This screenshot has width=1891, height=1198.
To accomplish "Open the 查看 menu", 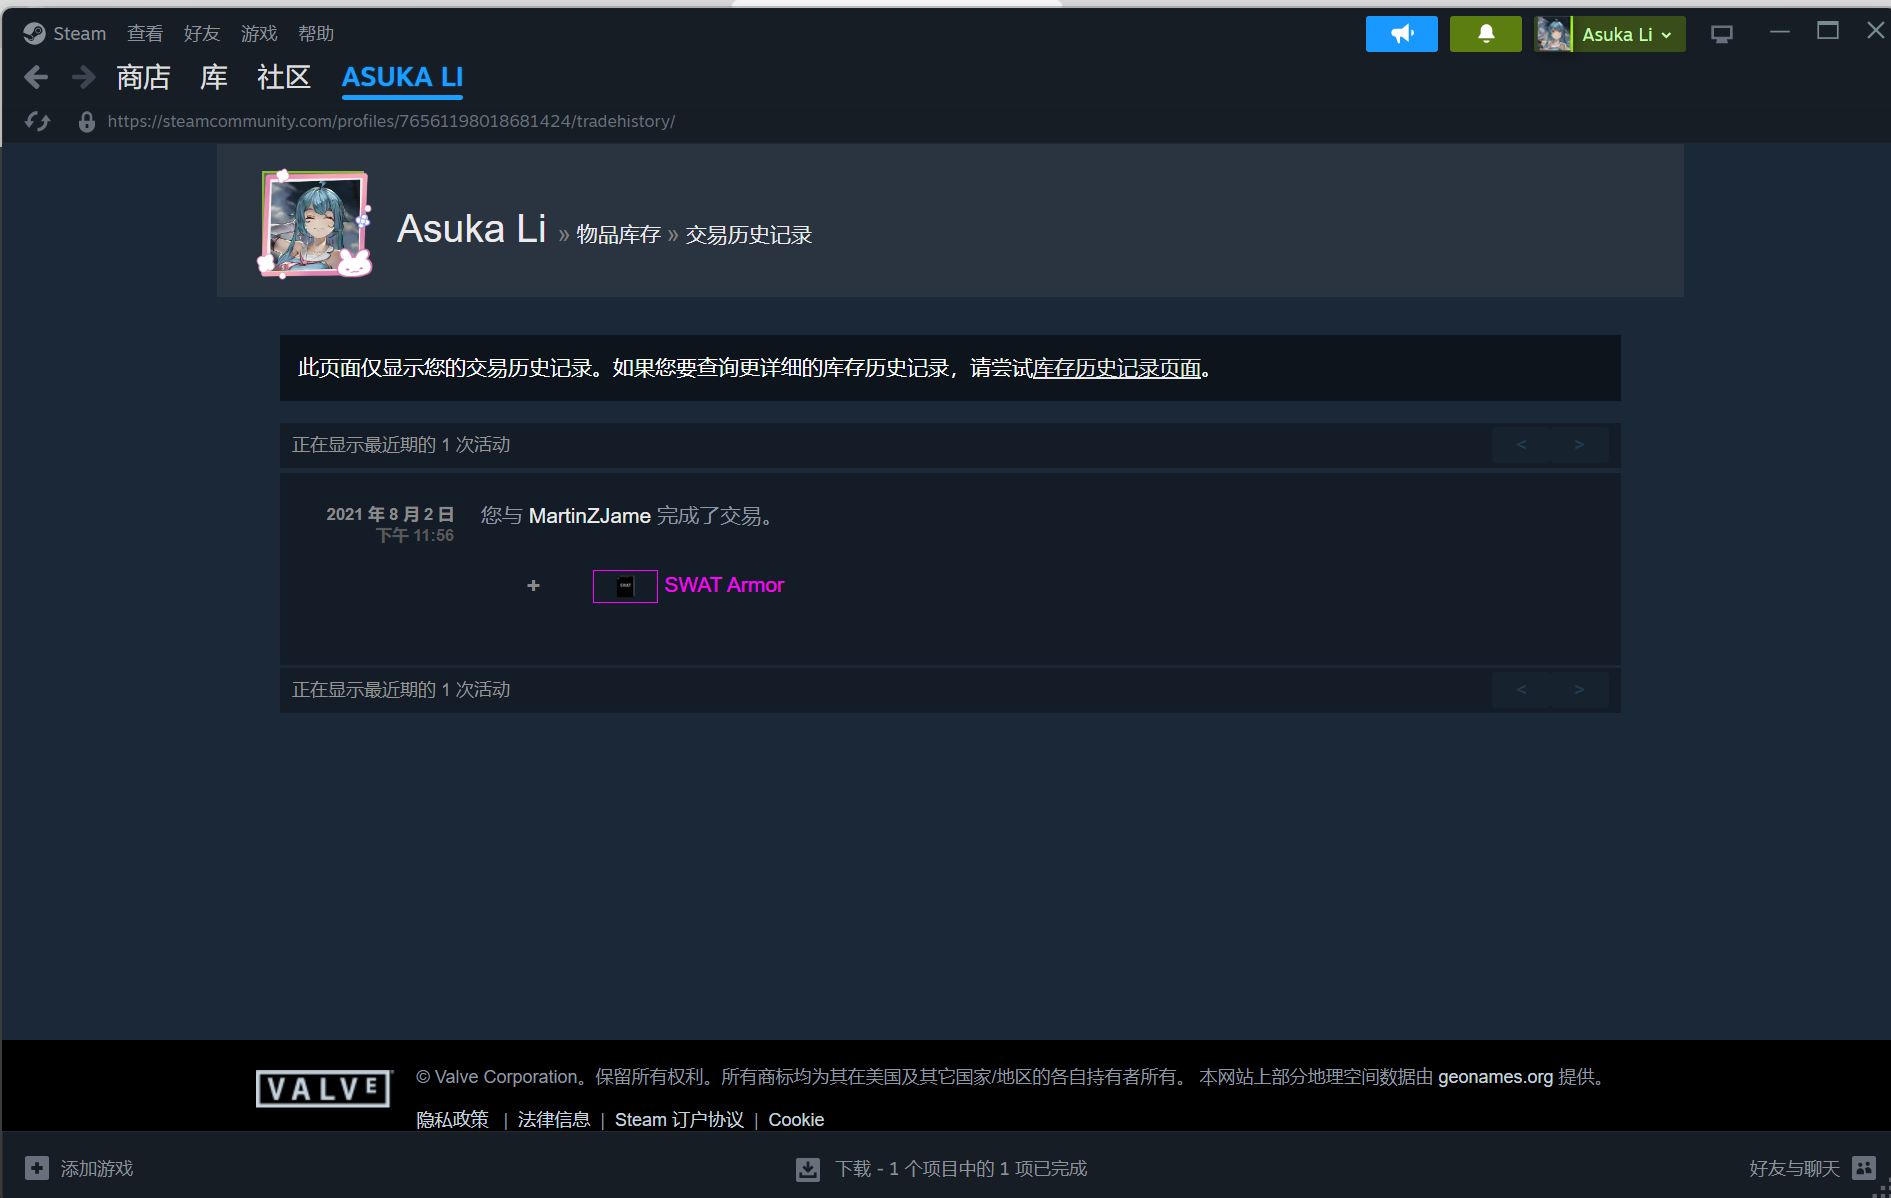I will (145, 34).
